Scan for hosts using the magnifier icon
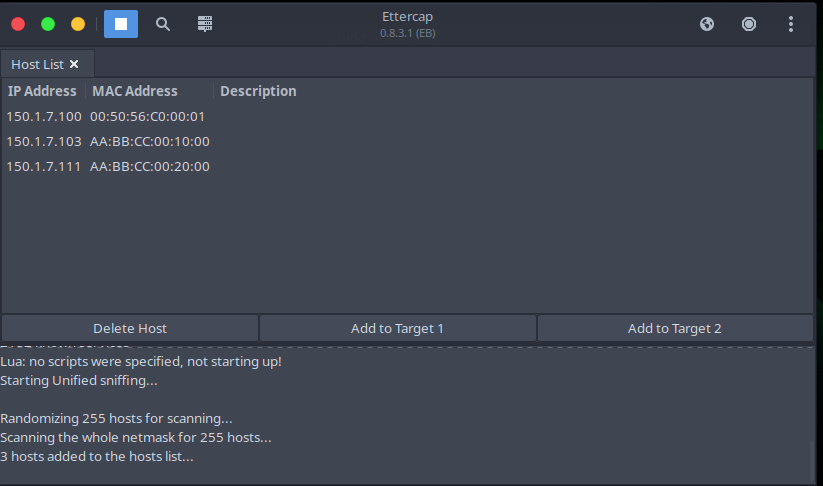The width and height of the screenshot is (823, 486). click(163, 24)
